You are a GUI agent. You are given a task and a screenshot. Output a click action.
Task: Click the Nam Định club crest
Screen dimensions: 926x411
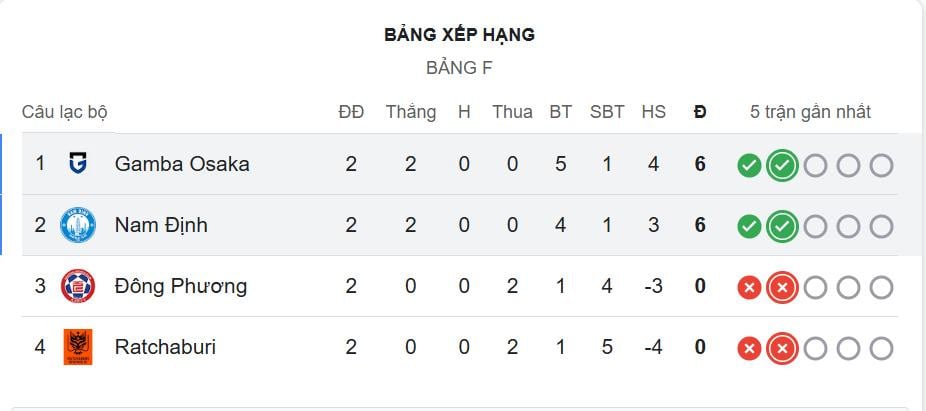(77, 225)
